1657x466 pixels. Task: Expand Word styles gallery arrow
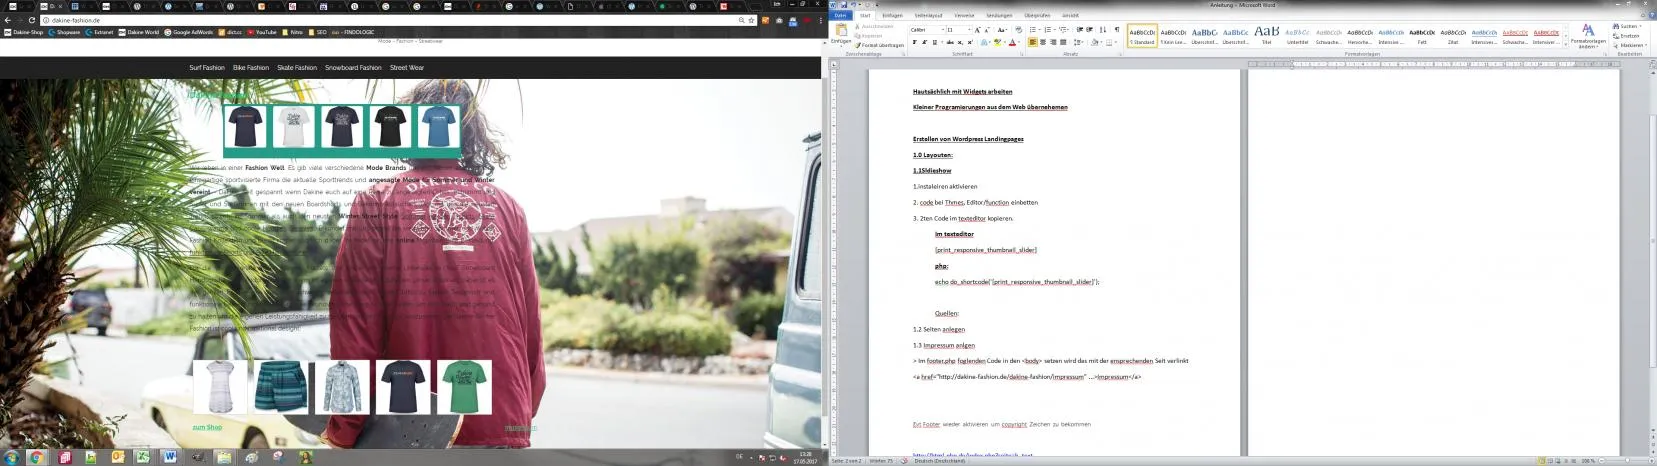(1565, 44)
